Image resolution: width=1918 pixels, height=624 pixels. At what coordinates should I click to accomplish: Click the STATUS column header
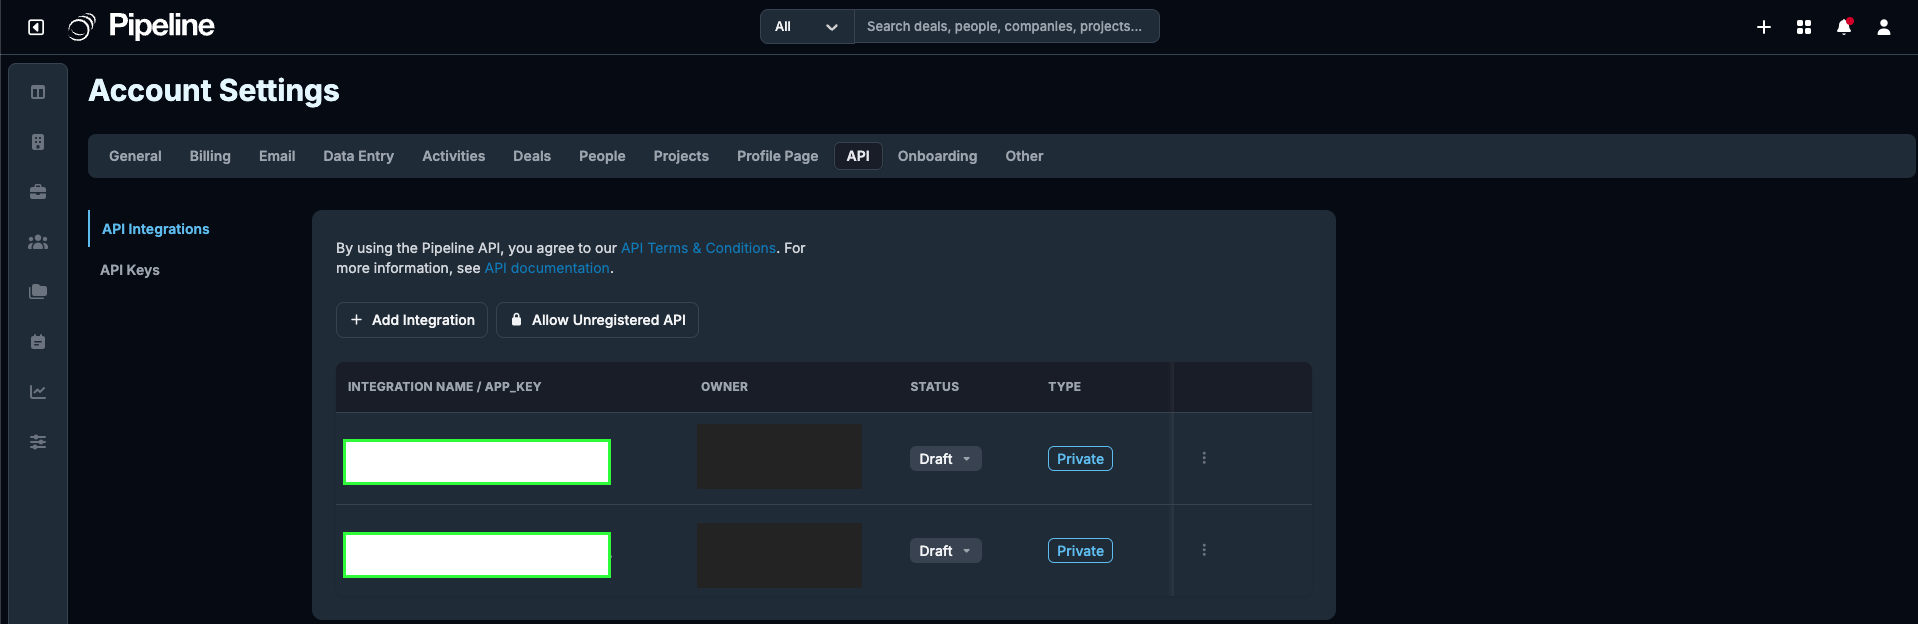(934, 387)
